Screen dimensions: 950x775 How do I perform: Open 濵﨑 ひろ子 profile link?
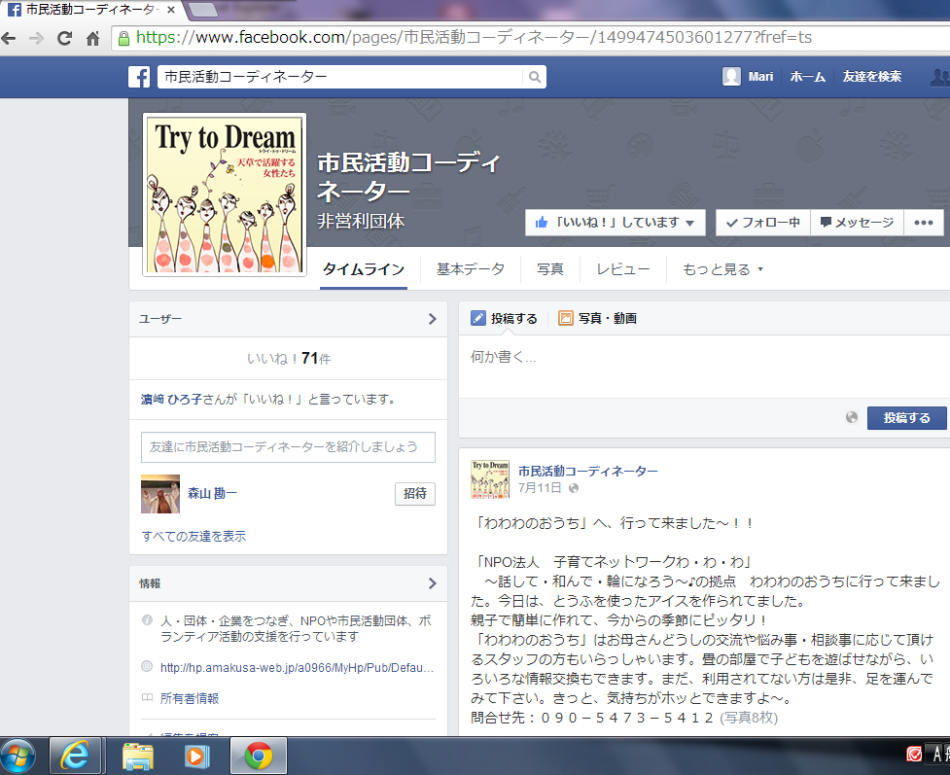(x=171, y=399)
